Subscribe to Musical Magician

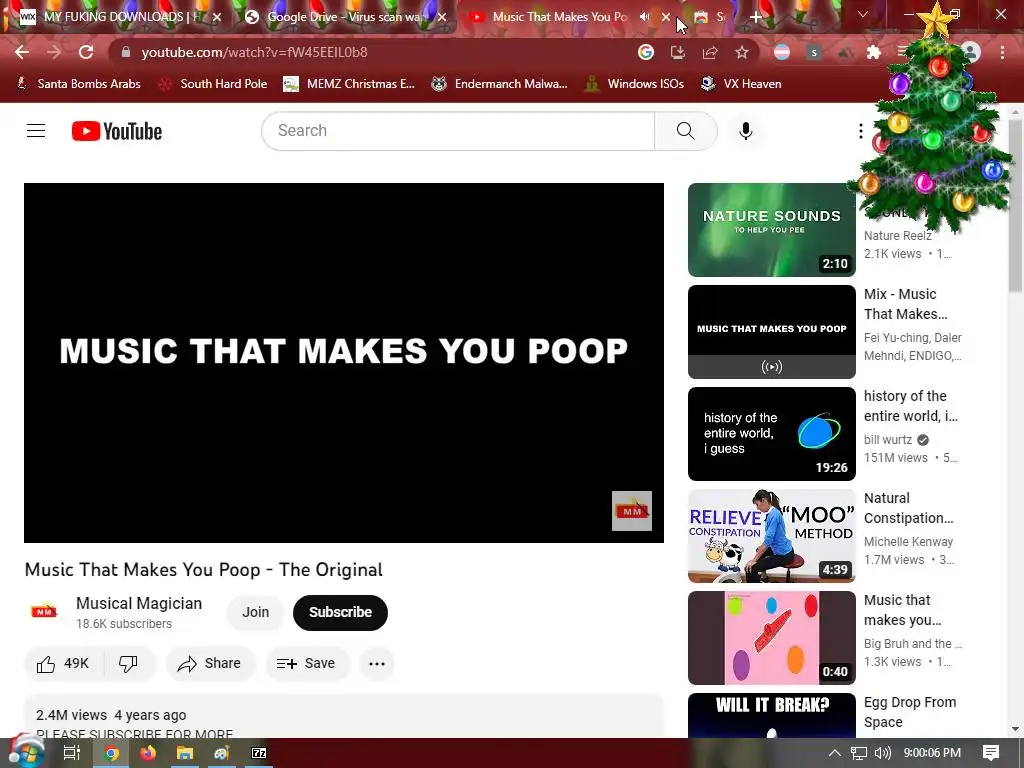(340, 613)
